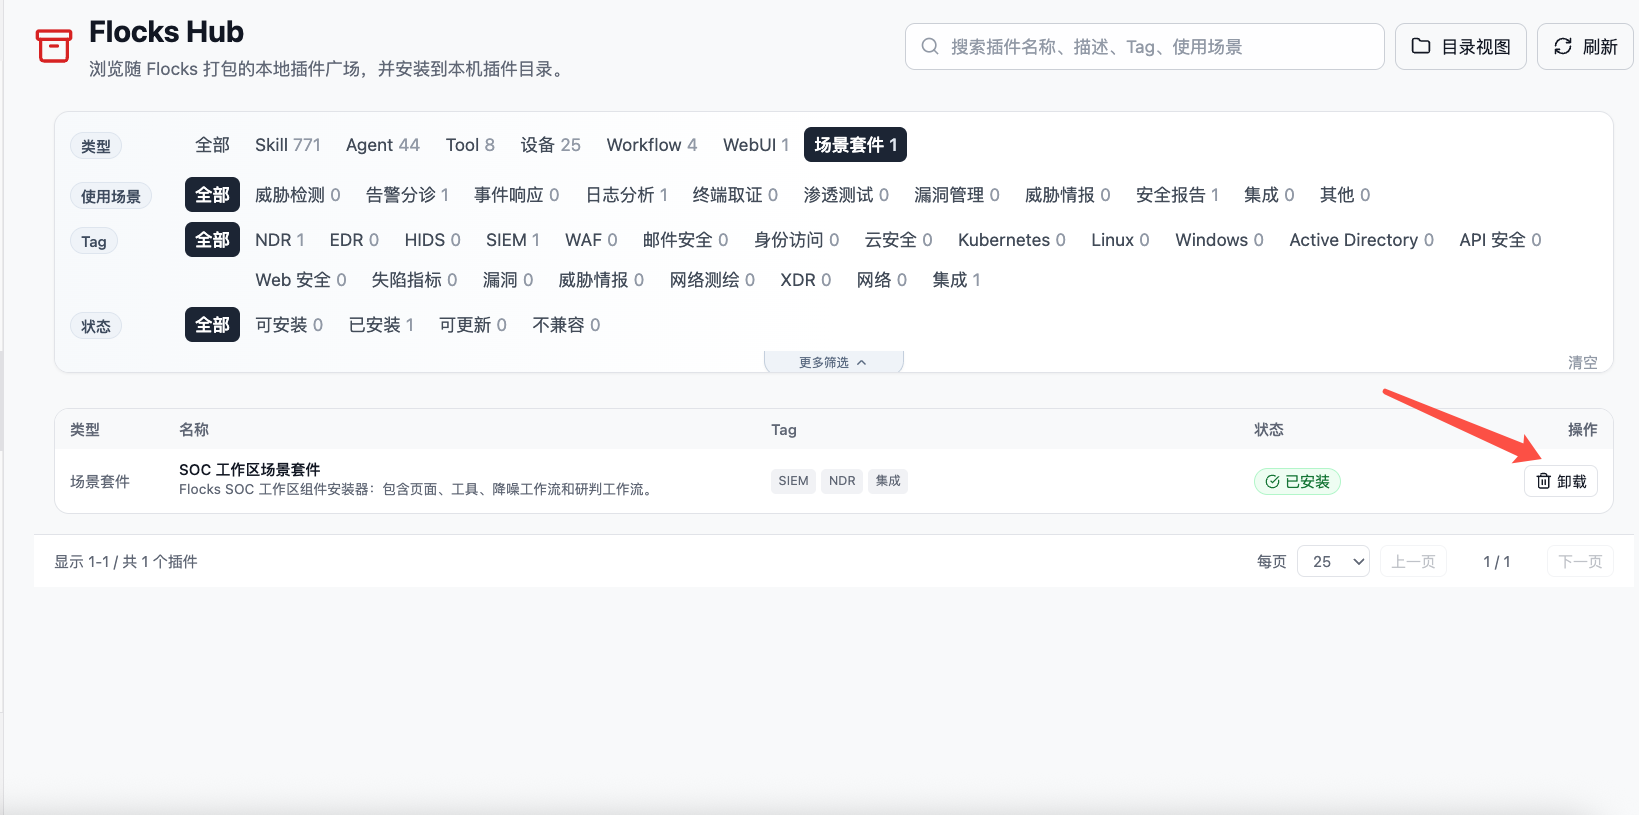
Task: Filter scenario 日志分析 1
Action: pyautogui.click(x=627, y=195)
